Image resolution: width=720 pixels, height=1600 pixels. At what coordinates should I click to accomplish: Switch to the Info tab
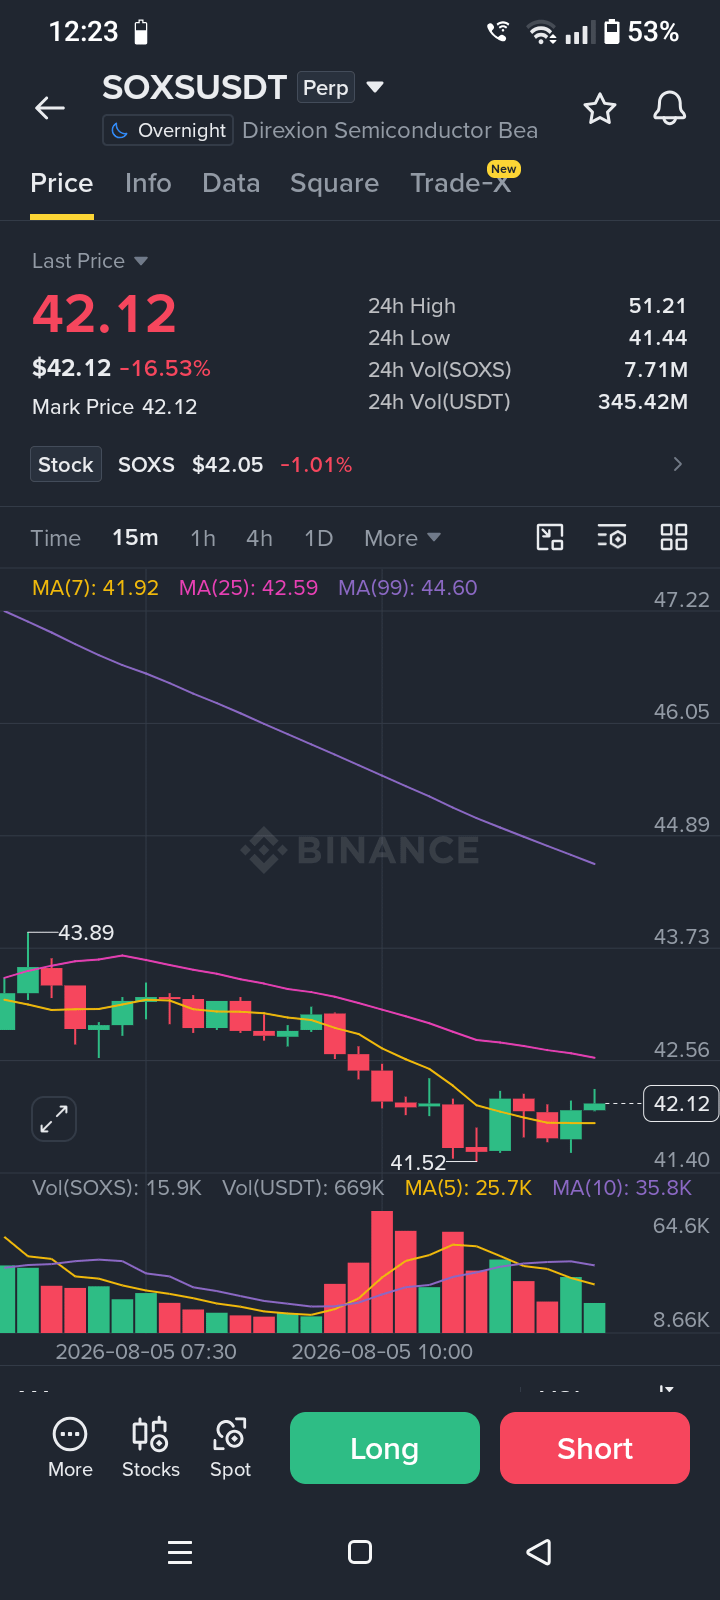(148, 183)
